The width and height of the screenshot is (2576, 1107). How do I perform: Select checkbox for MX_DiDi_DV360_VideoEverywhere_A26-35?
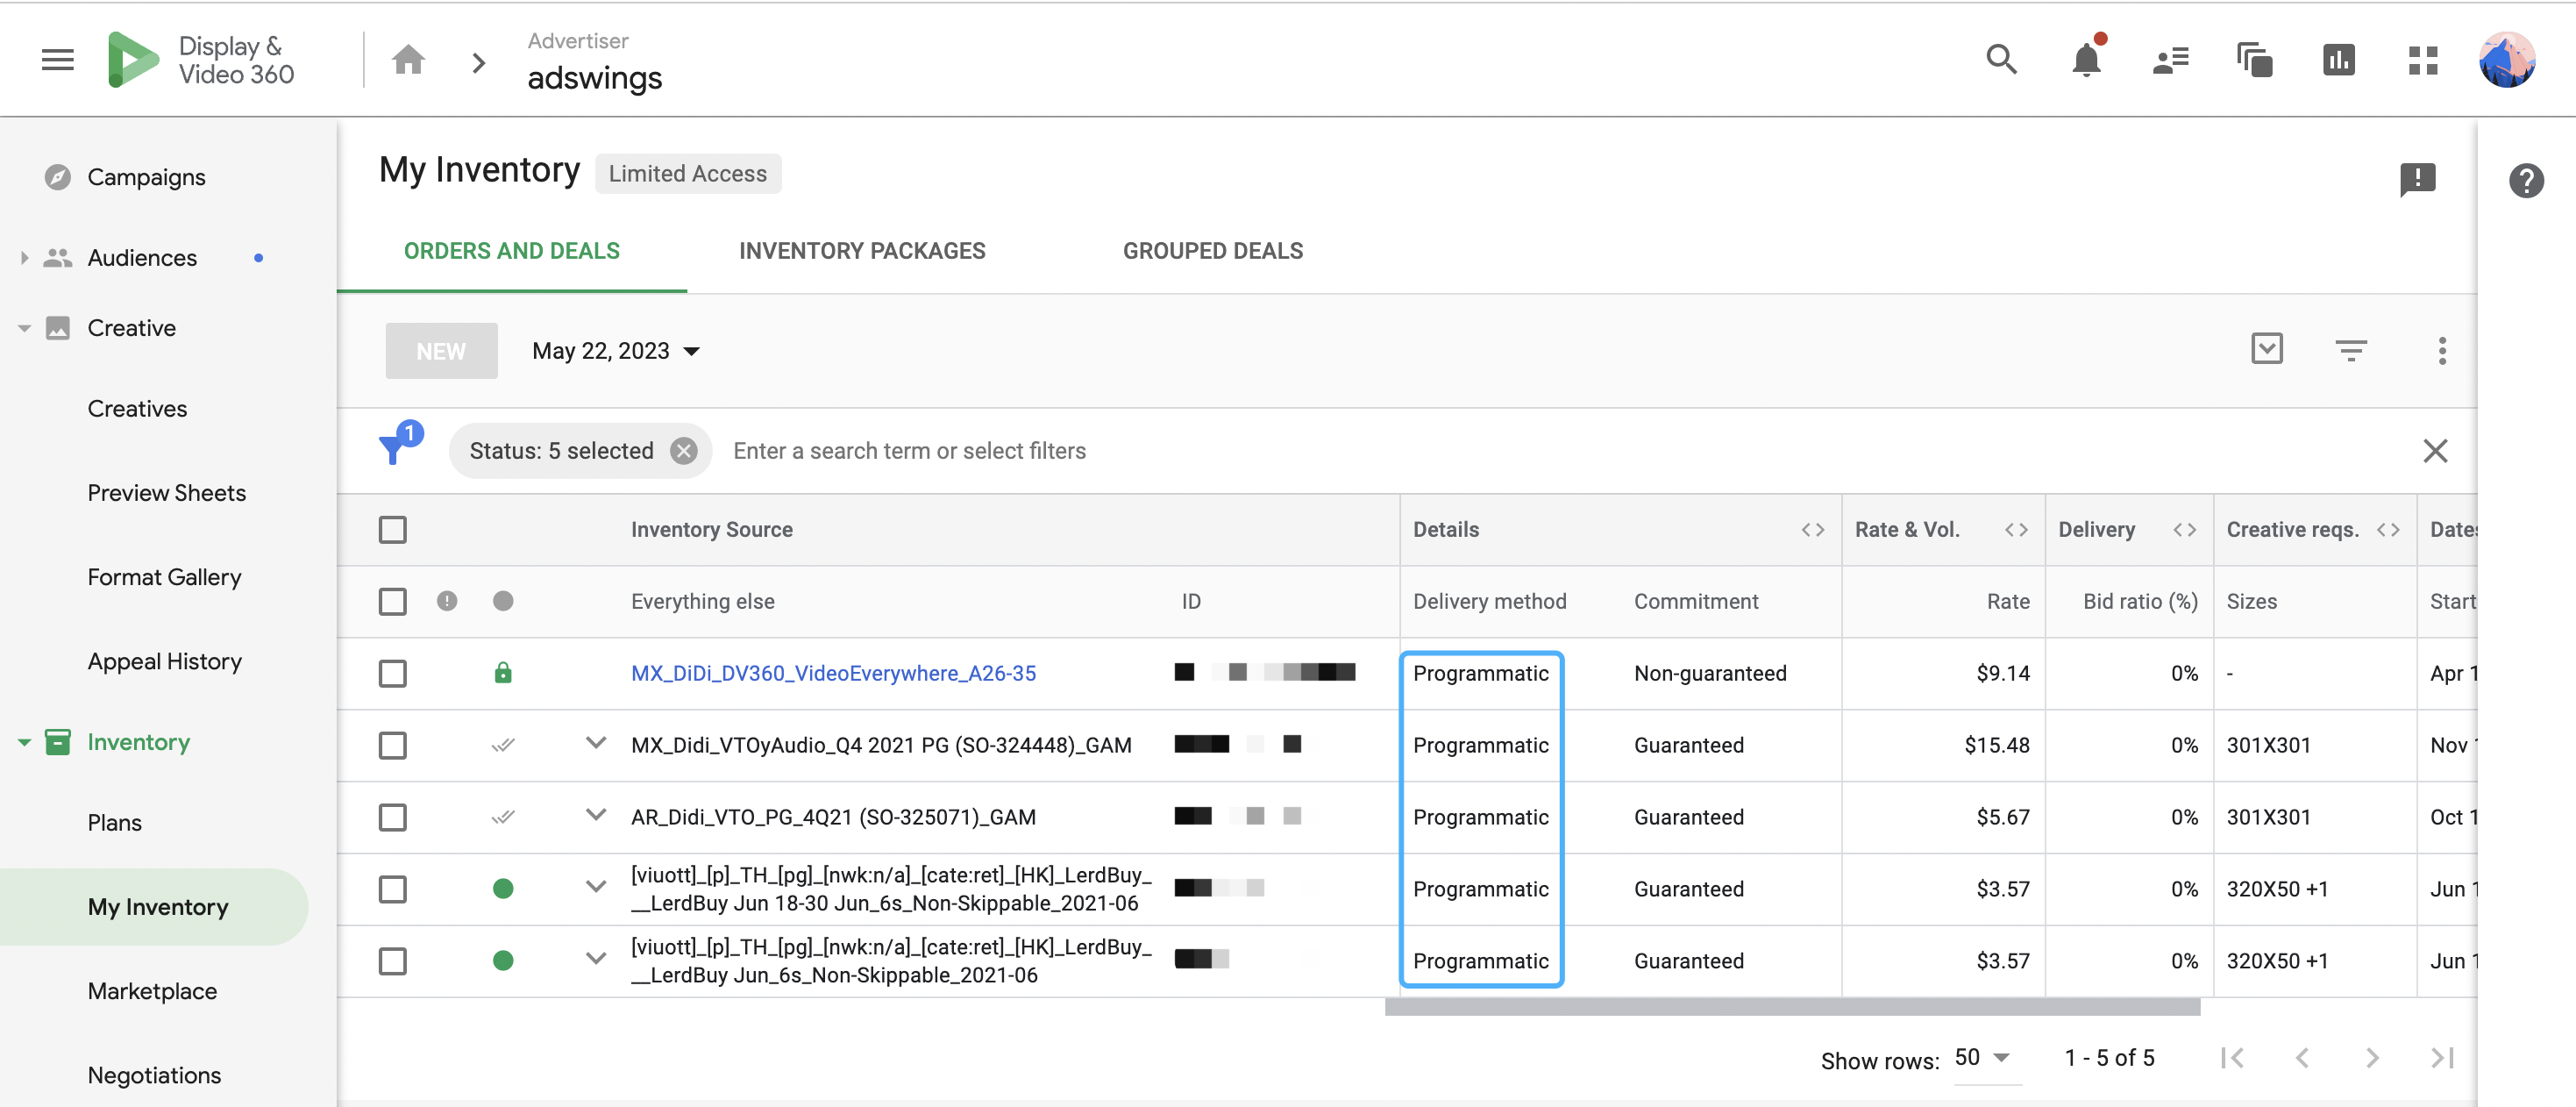coord(393,674)
